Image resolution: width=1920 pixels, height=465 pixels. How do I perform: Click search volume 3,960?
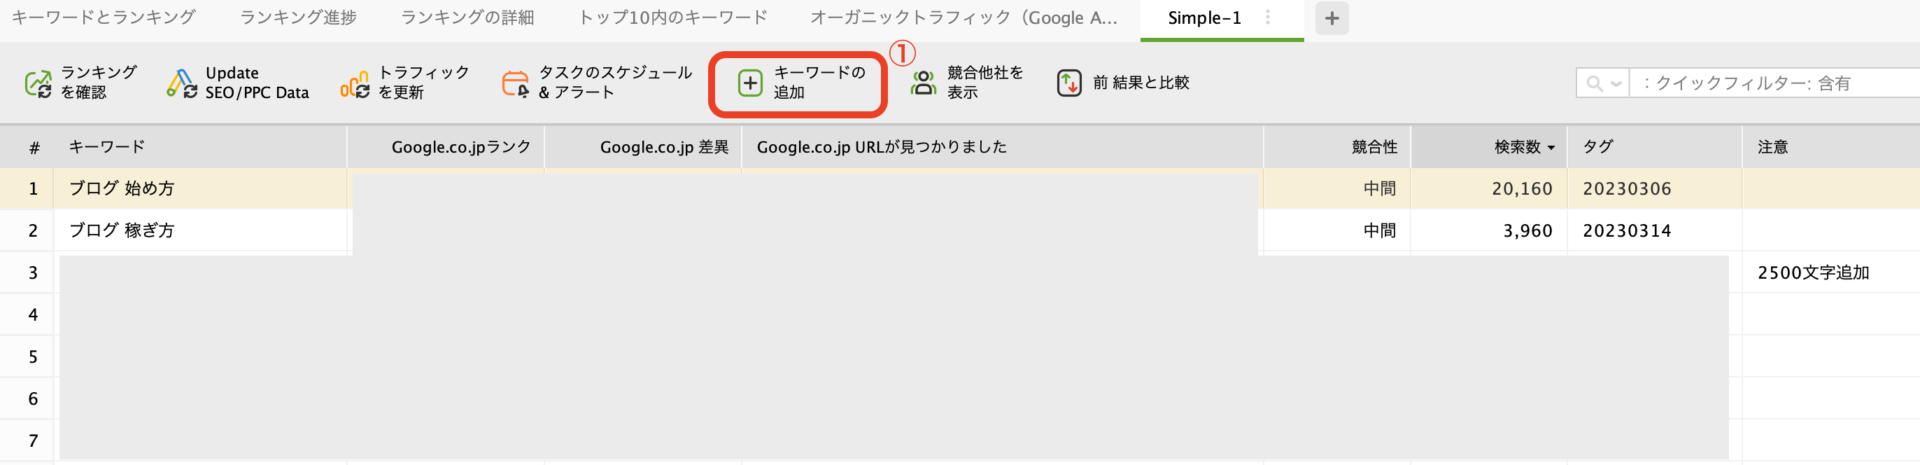point(1528,231)
